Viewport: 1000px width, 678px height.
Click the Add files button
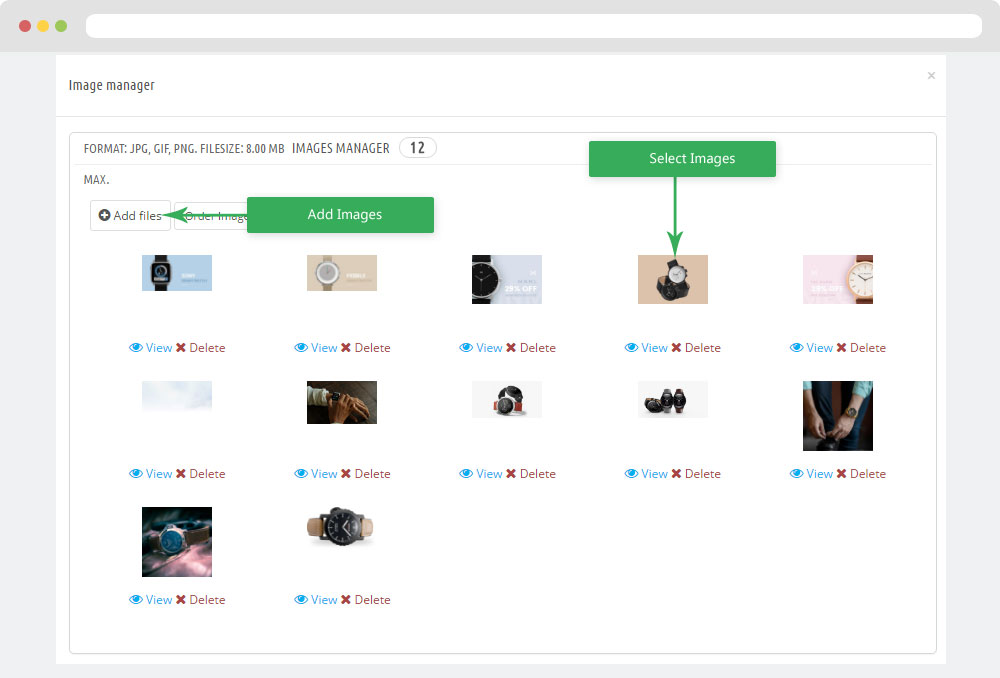[x=130, y=216]
